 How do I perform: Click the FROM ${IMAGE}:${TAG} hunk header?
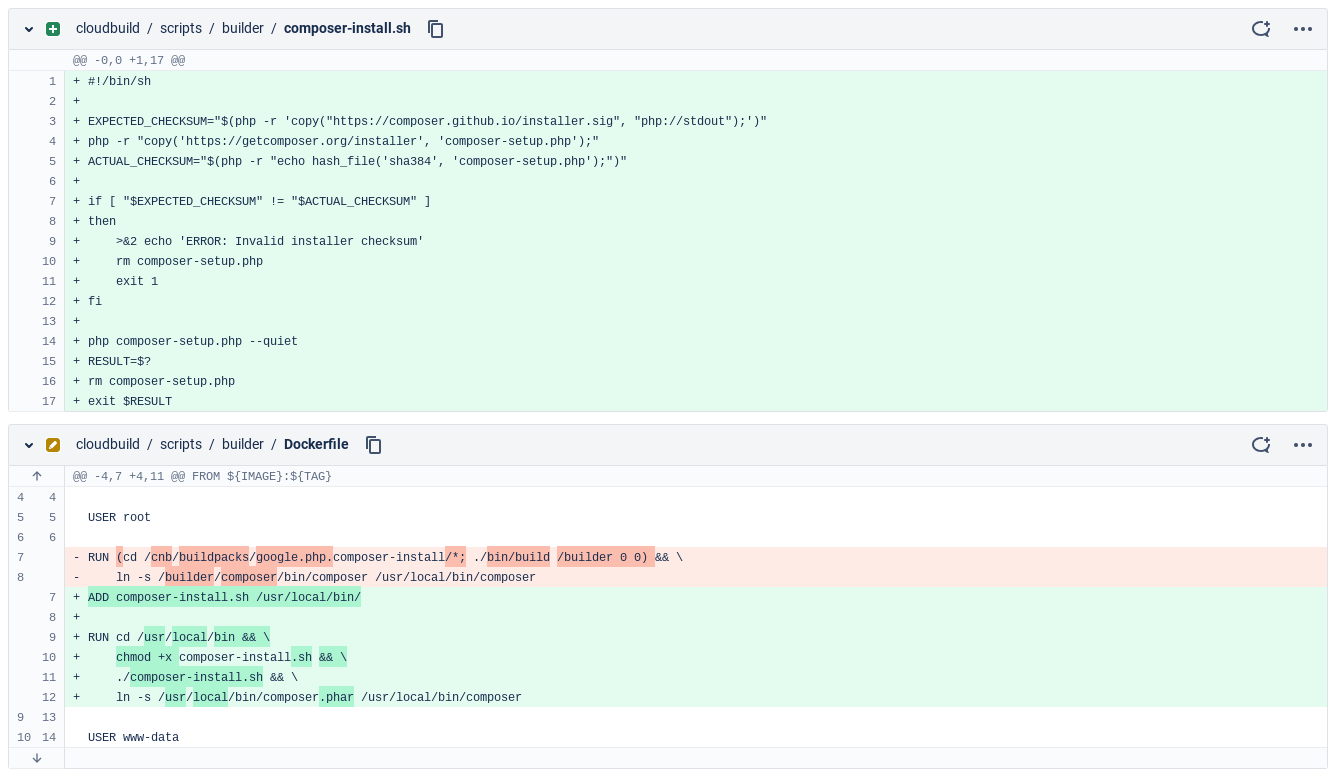[x=203, y=476]
